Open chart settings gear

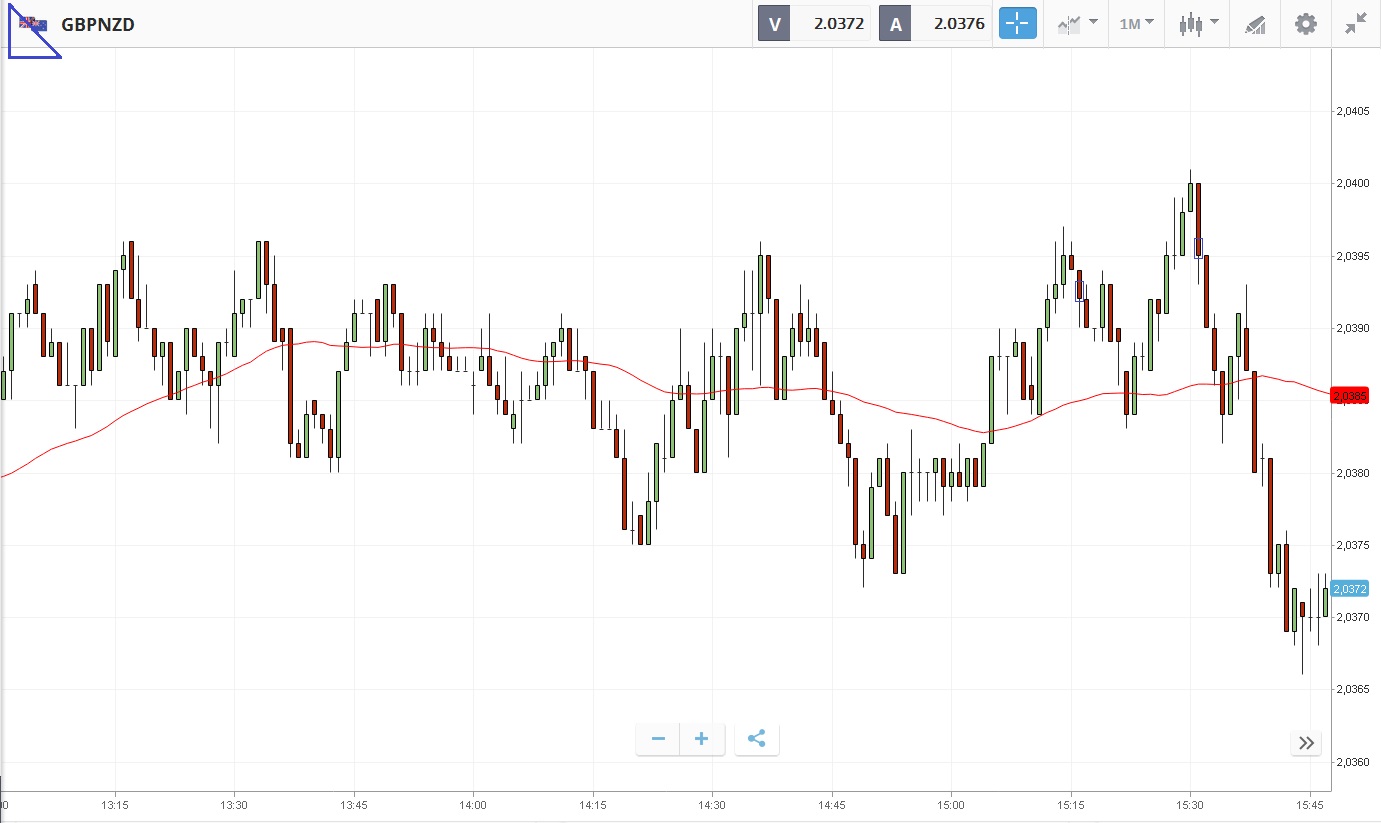[x=1306, y=24]
